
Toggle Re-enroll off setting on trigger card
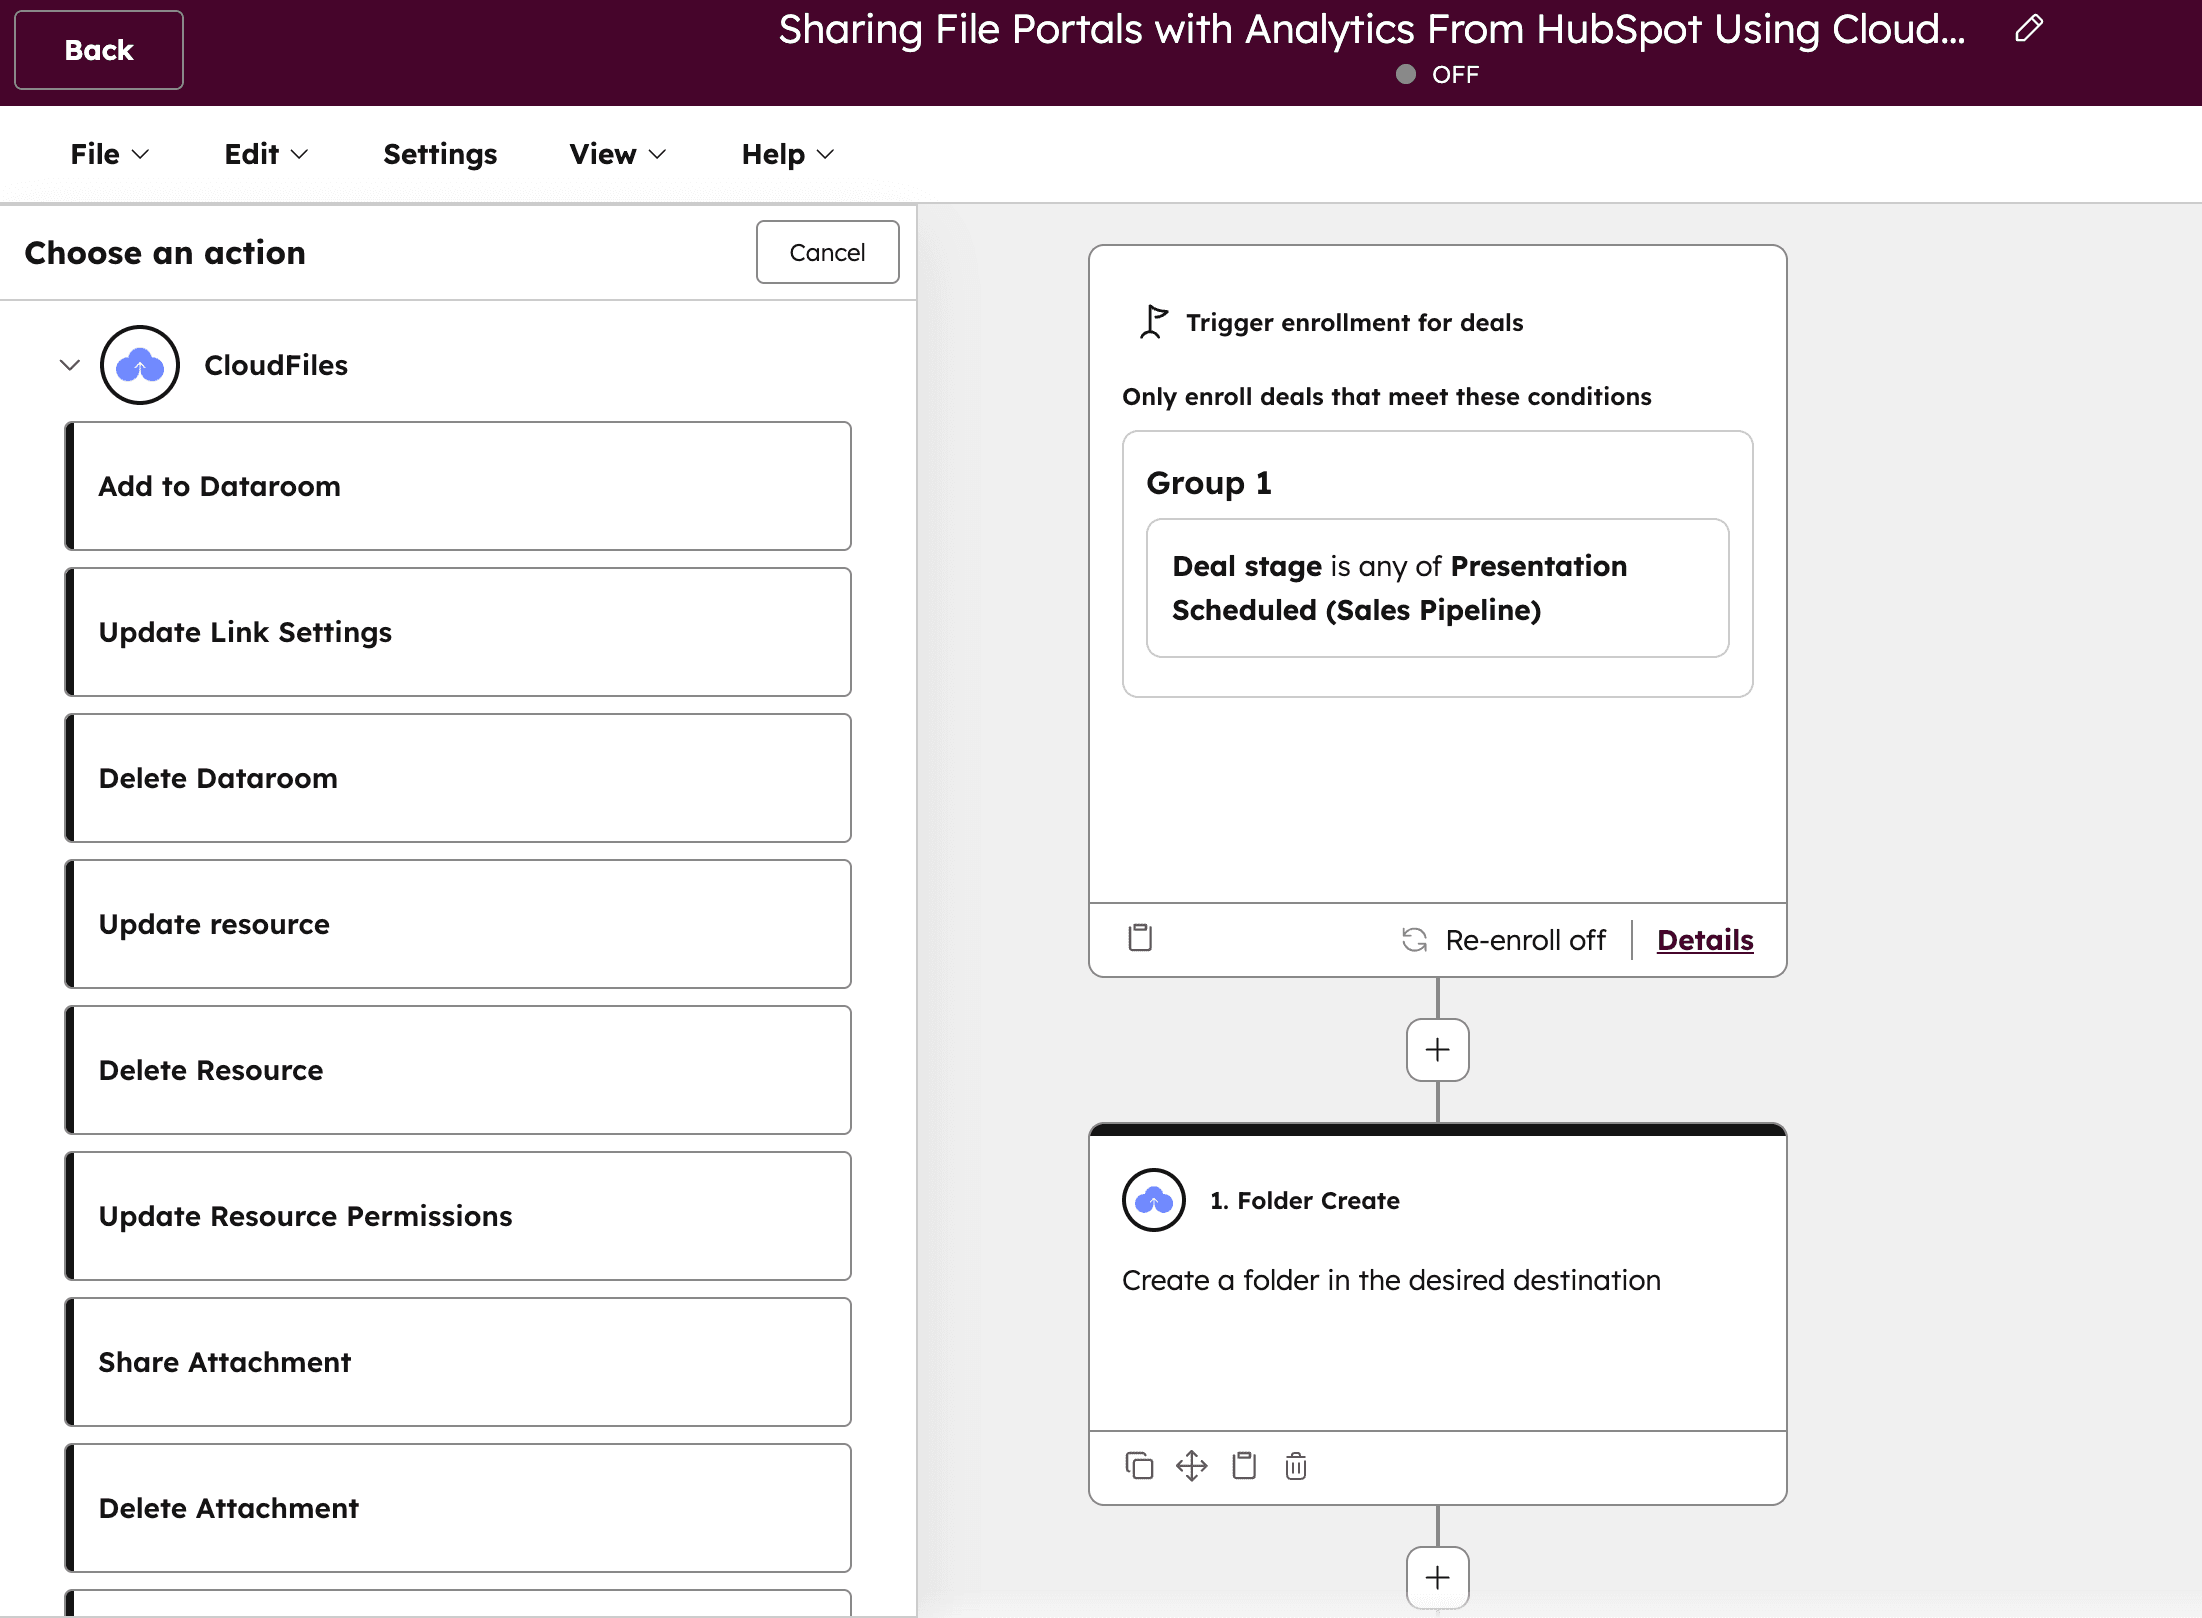[1504, 939]
